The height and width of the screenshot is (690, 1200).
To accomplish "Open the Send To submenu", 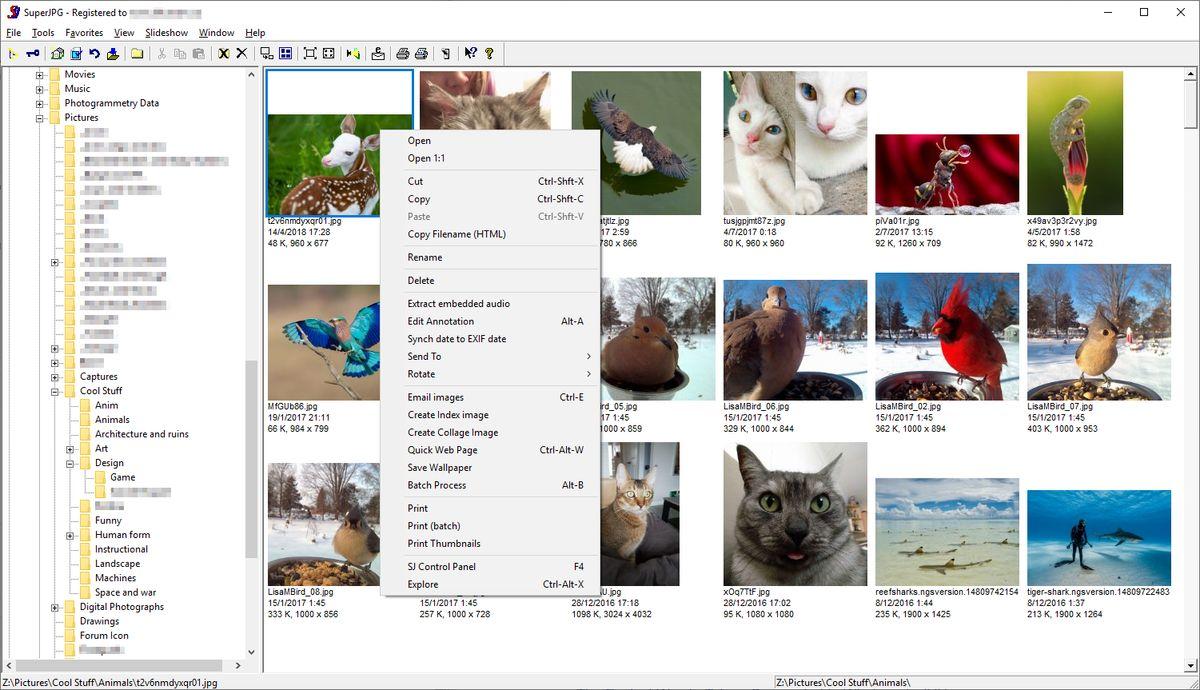I will (490, 356).
